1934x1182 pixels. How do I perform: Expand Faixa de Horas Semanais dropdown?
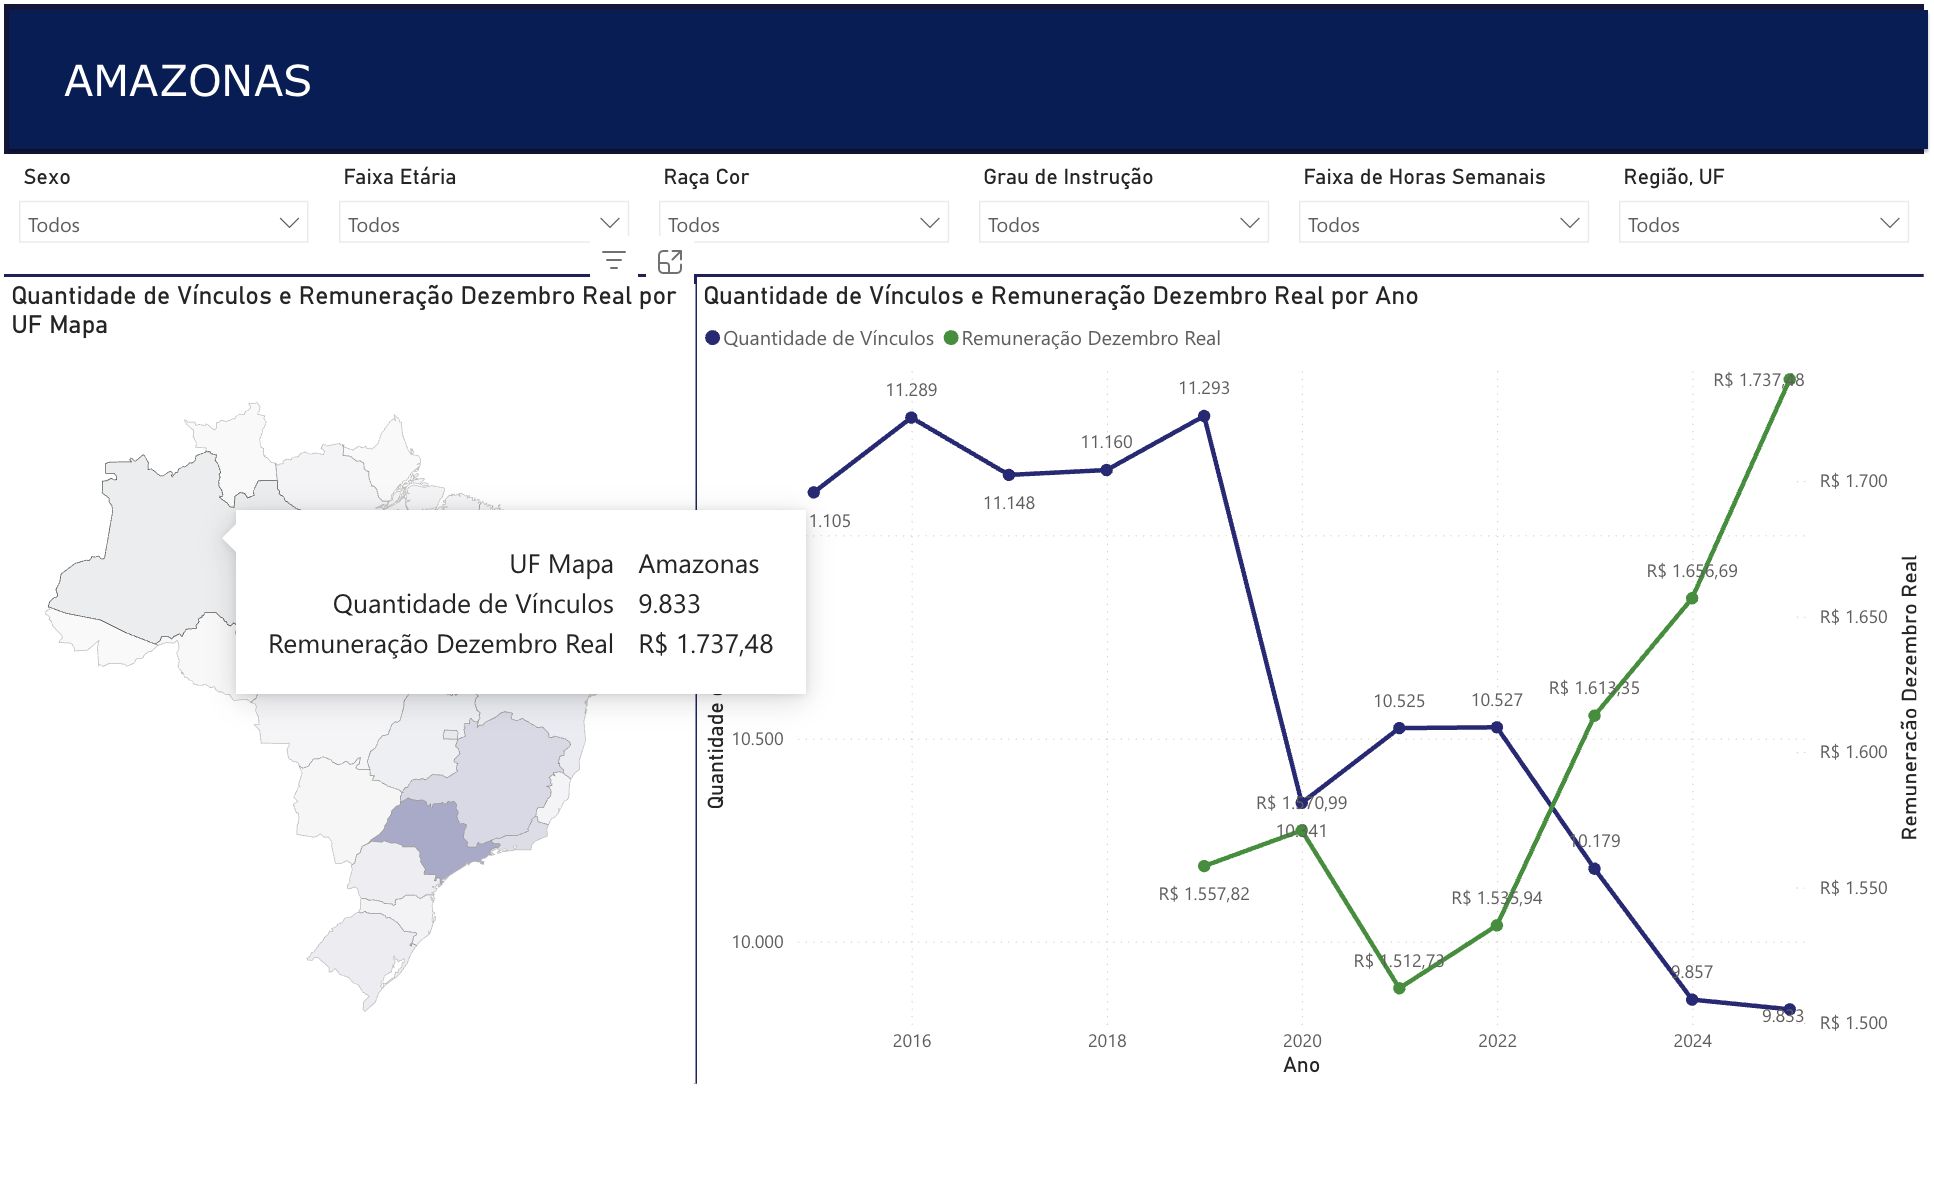click(1443, 223)
